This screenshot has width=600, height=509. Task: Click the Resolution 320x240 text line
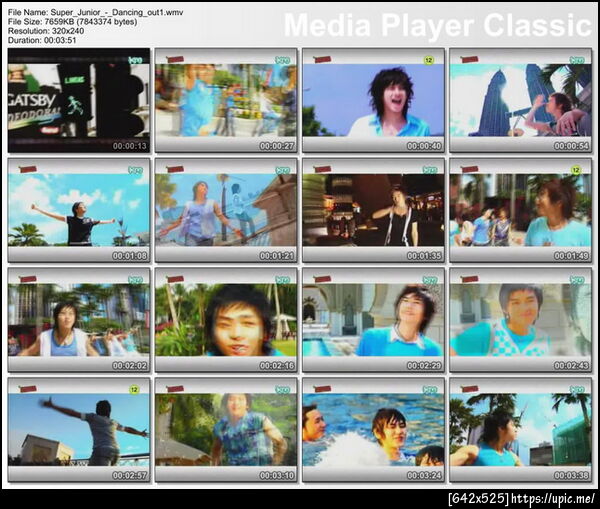pos(46,31)
